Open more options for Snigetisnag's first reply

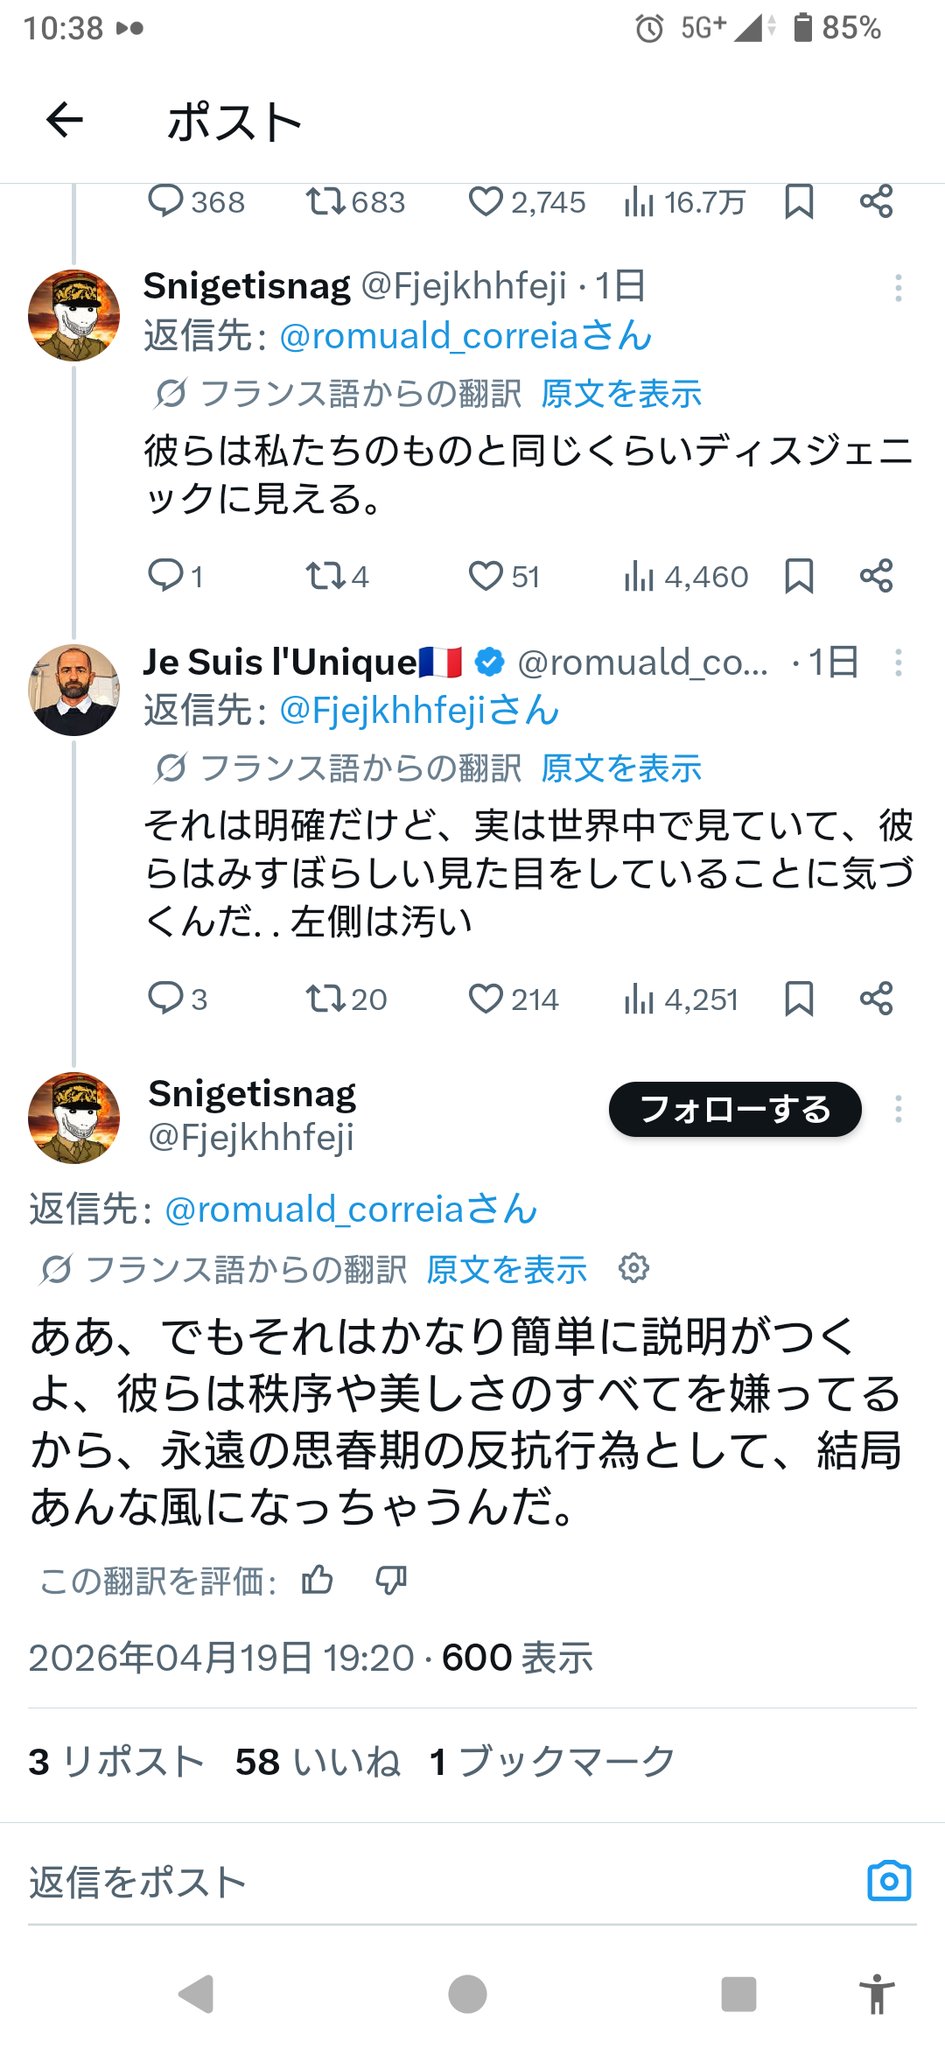(x=898, y=288)
